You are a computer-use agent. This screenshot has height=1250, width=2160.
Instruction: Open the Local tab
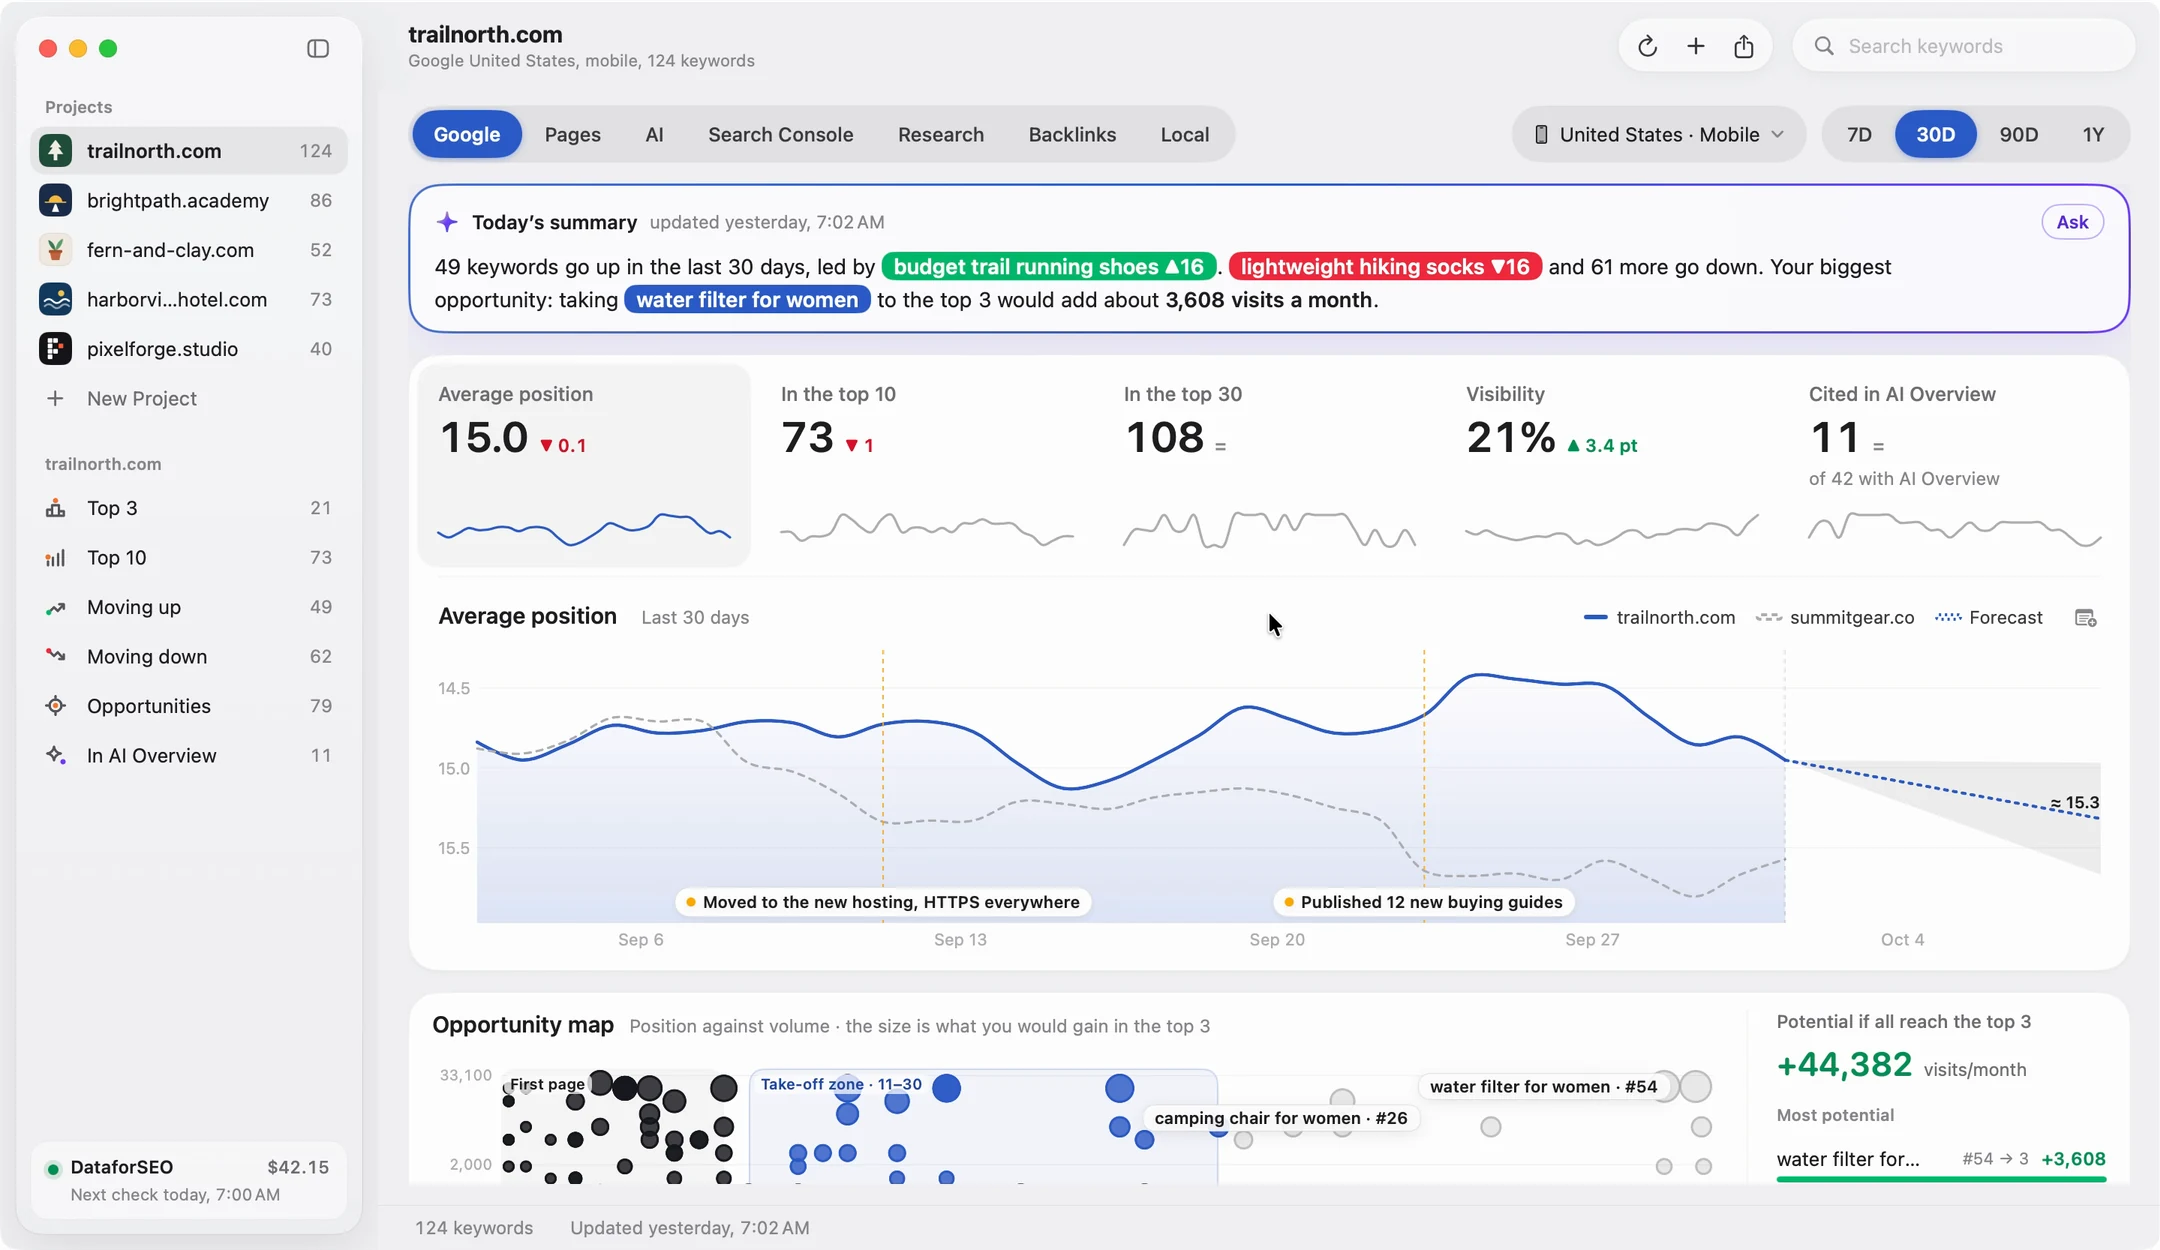pyautogui.click(x=1184, y=134)
